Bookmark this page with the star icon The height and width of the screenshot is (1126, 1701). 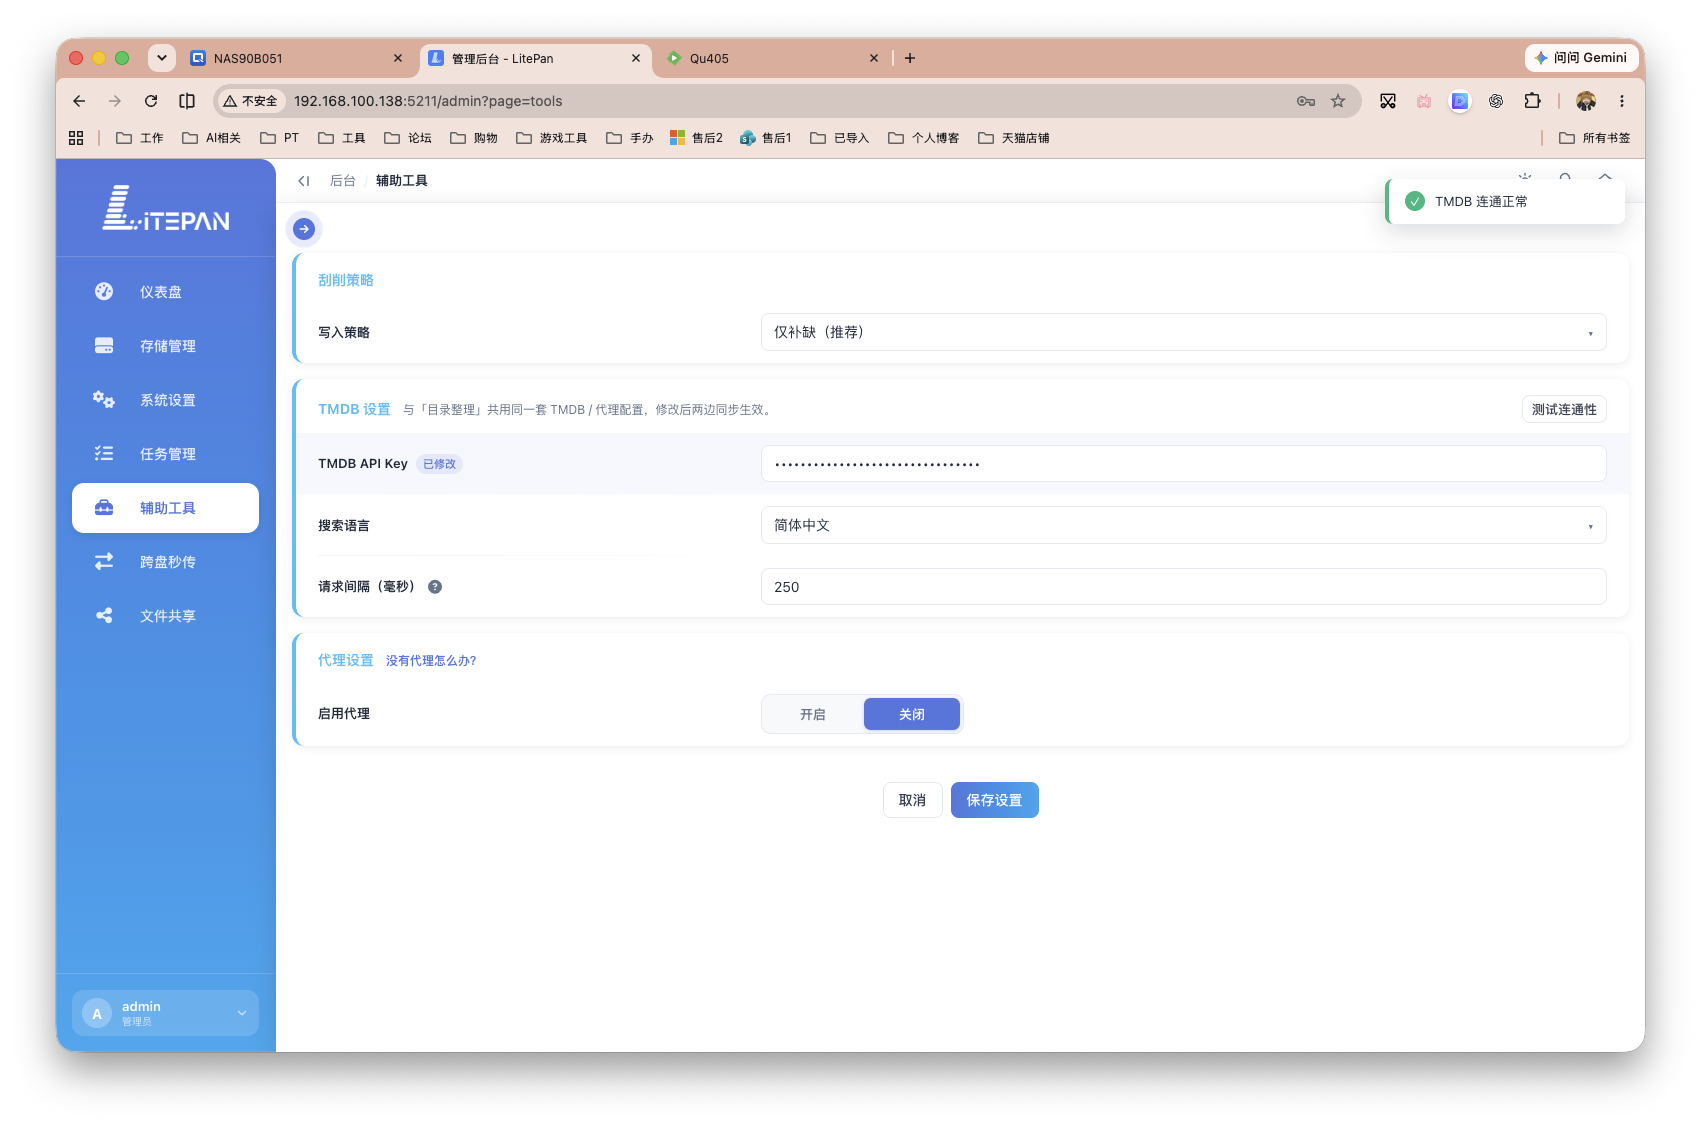[1338, 101]
